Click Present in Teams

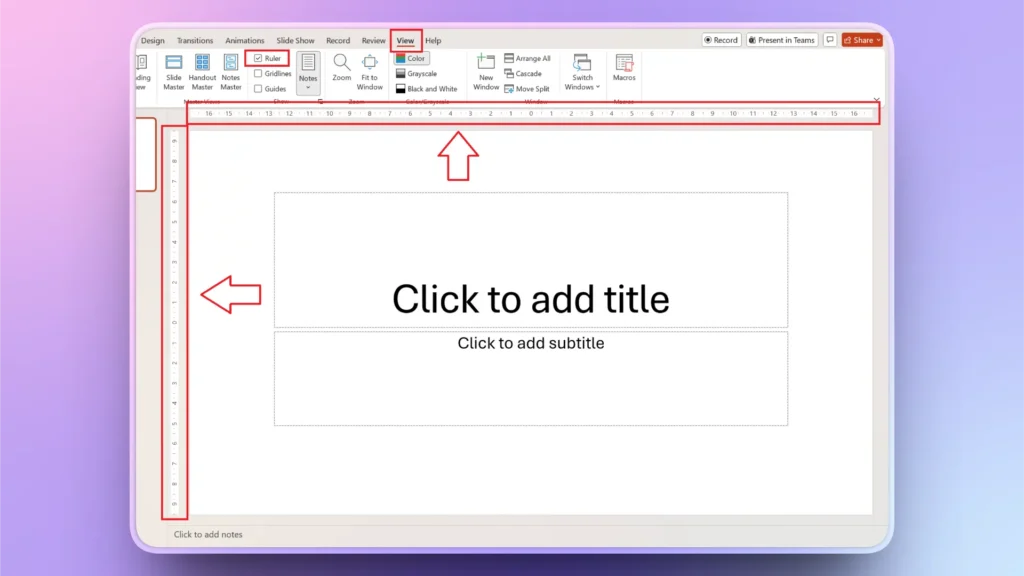(782, 40)
